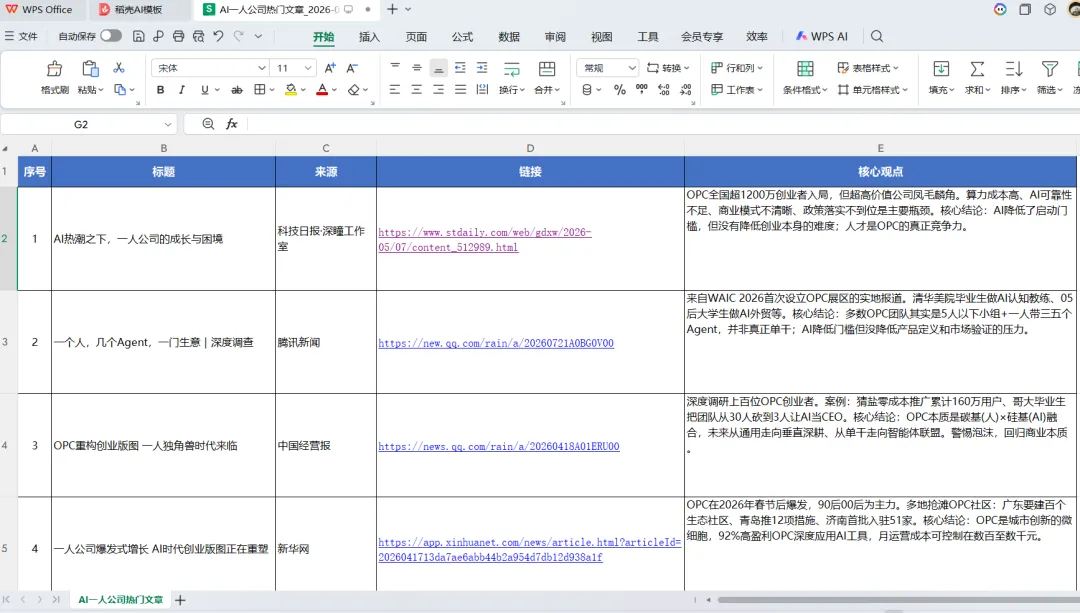Open the File (文件) menu

pyautogui.click(x=21, y=36)
